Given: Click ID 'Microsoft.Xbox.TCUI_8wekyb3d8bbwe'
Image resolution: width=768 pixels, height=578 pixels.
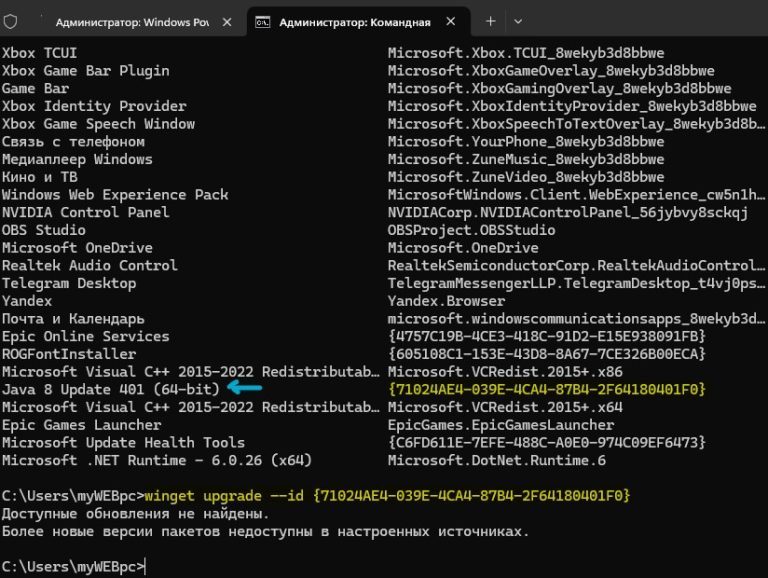Looking at the screenshot, I should [x=526, y=53].
